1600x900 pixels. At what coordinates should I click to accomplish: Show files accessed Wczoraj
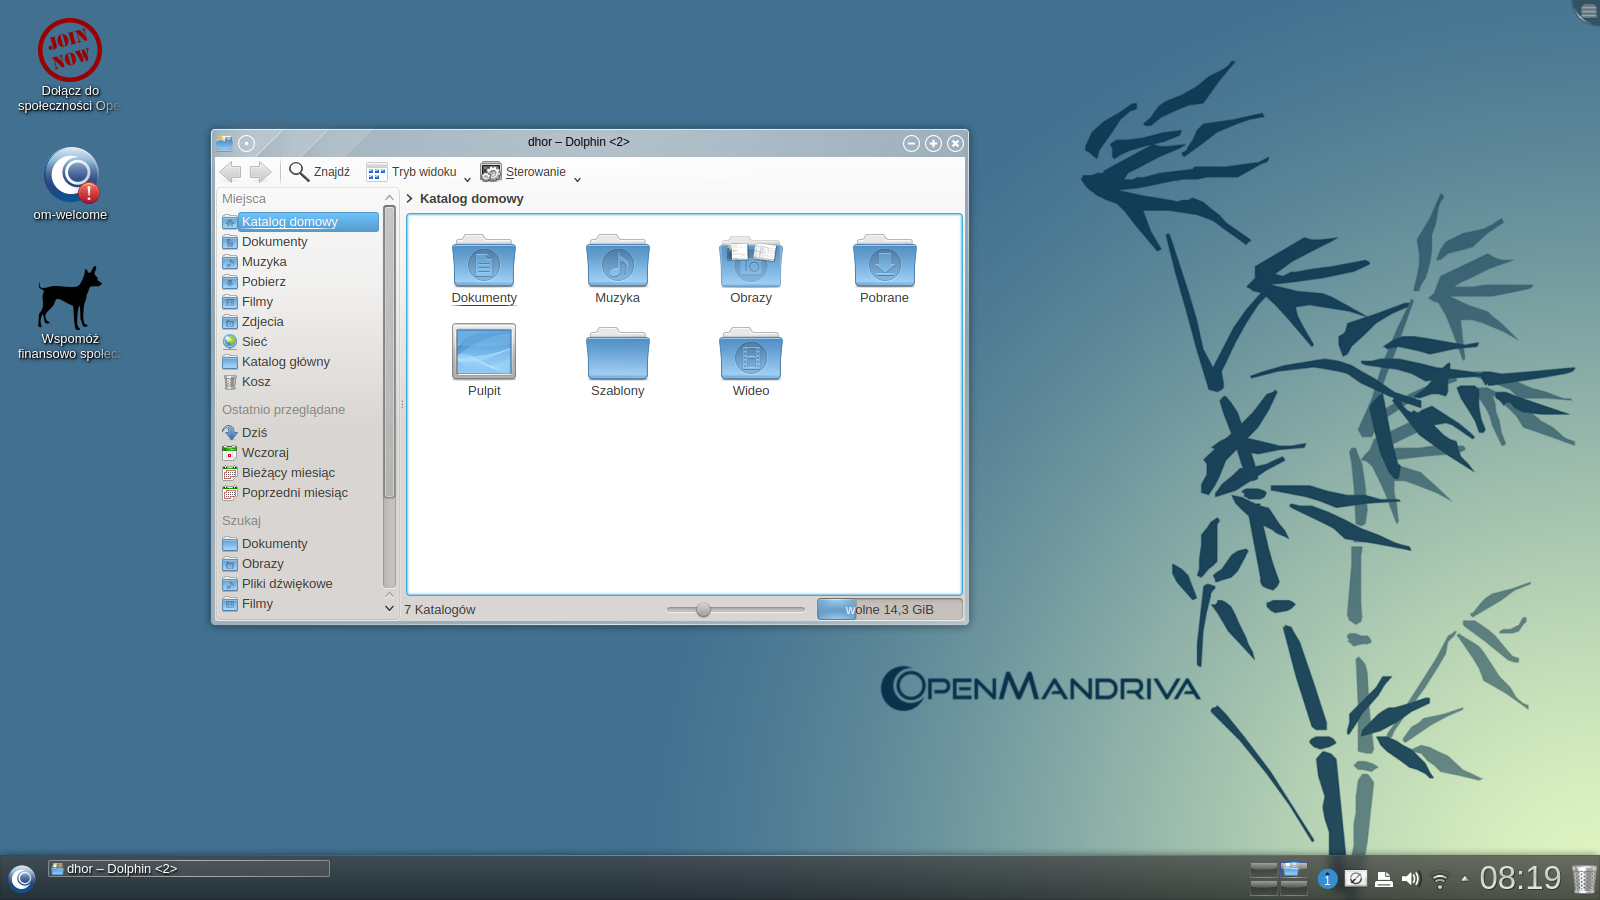pos(300,453)
